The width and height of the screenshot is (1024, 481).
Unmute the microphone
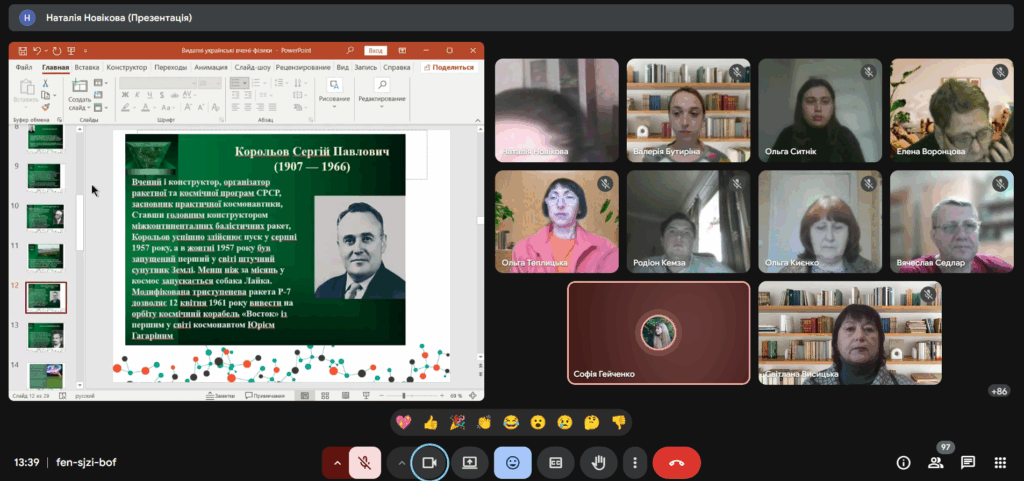pyautogui.click(x=365, y=463)
